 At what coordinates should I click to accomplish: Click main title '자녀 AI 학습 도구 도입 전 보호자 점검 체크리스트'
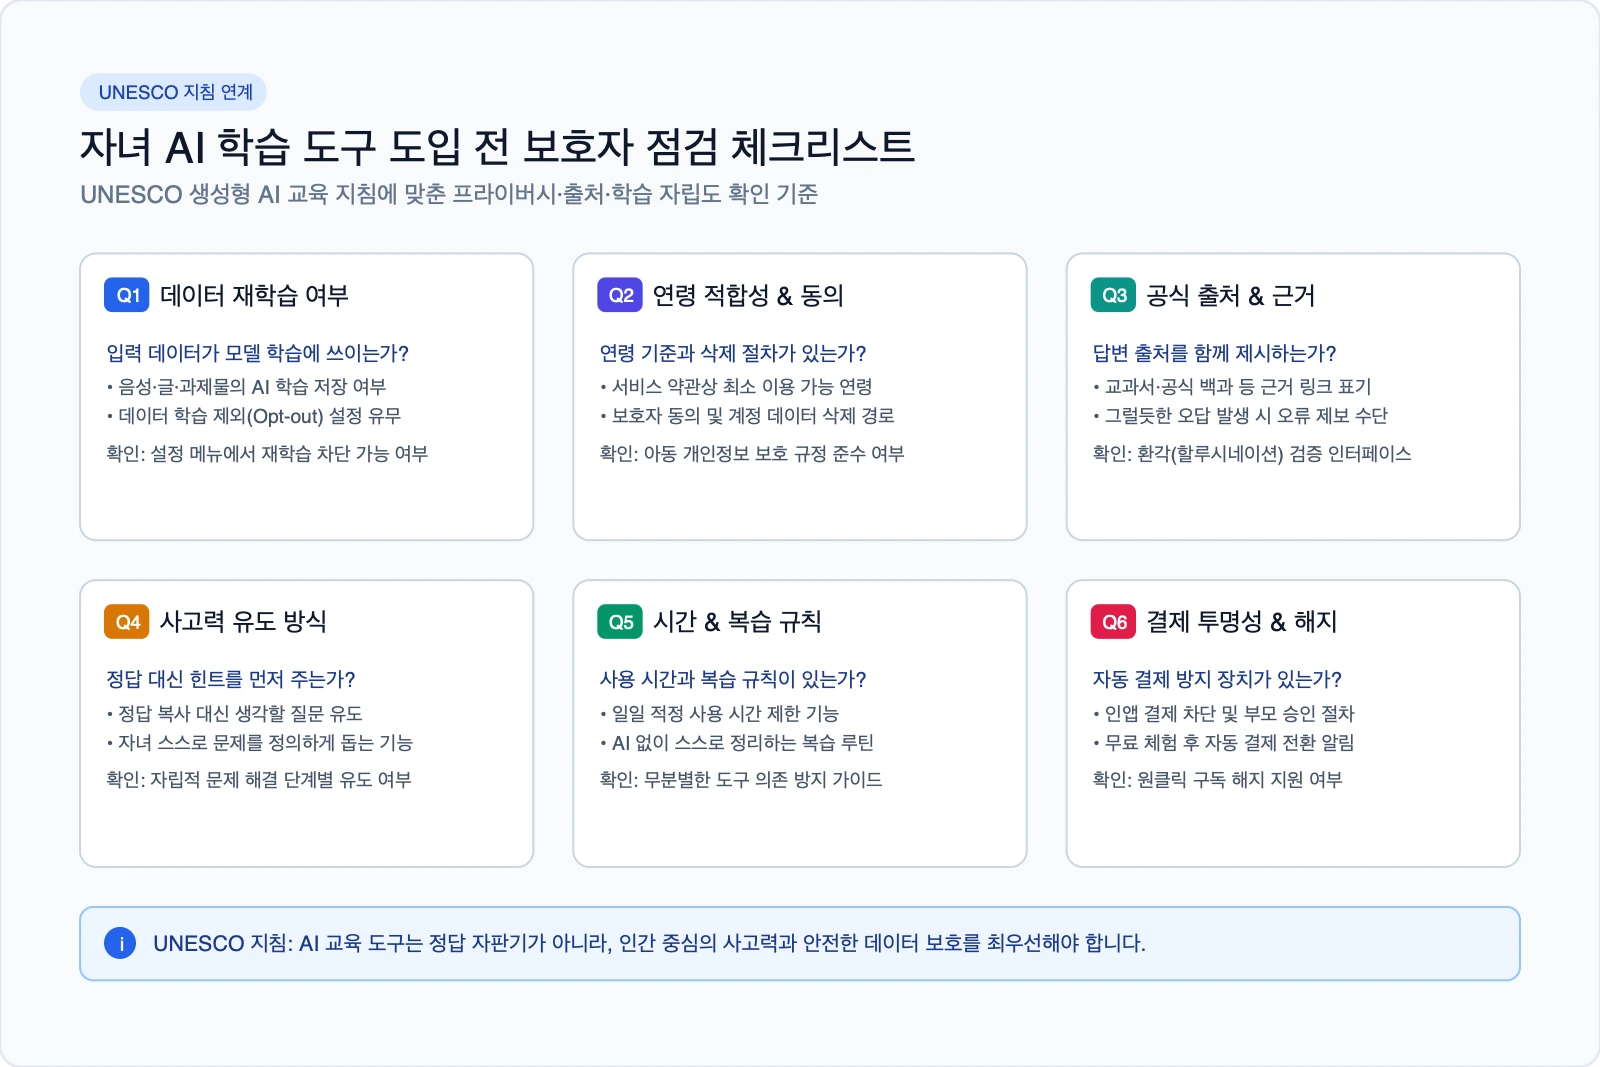tap(497, 147)
